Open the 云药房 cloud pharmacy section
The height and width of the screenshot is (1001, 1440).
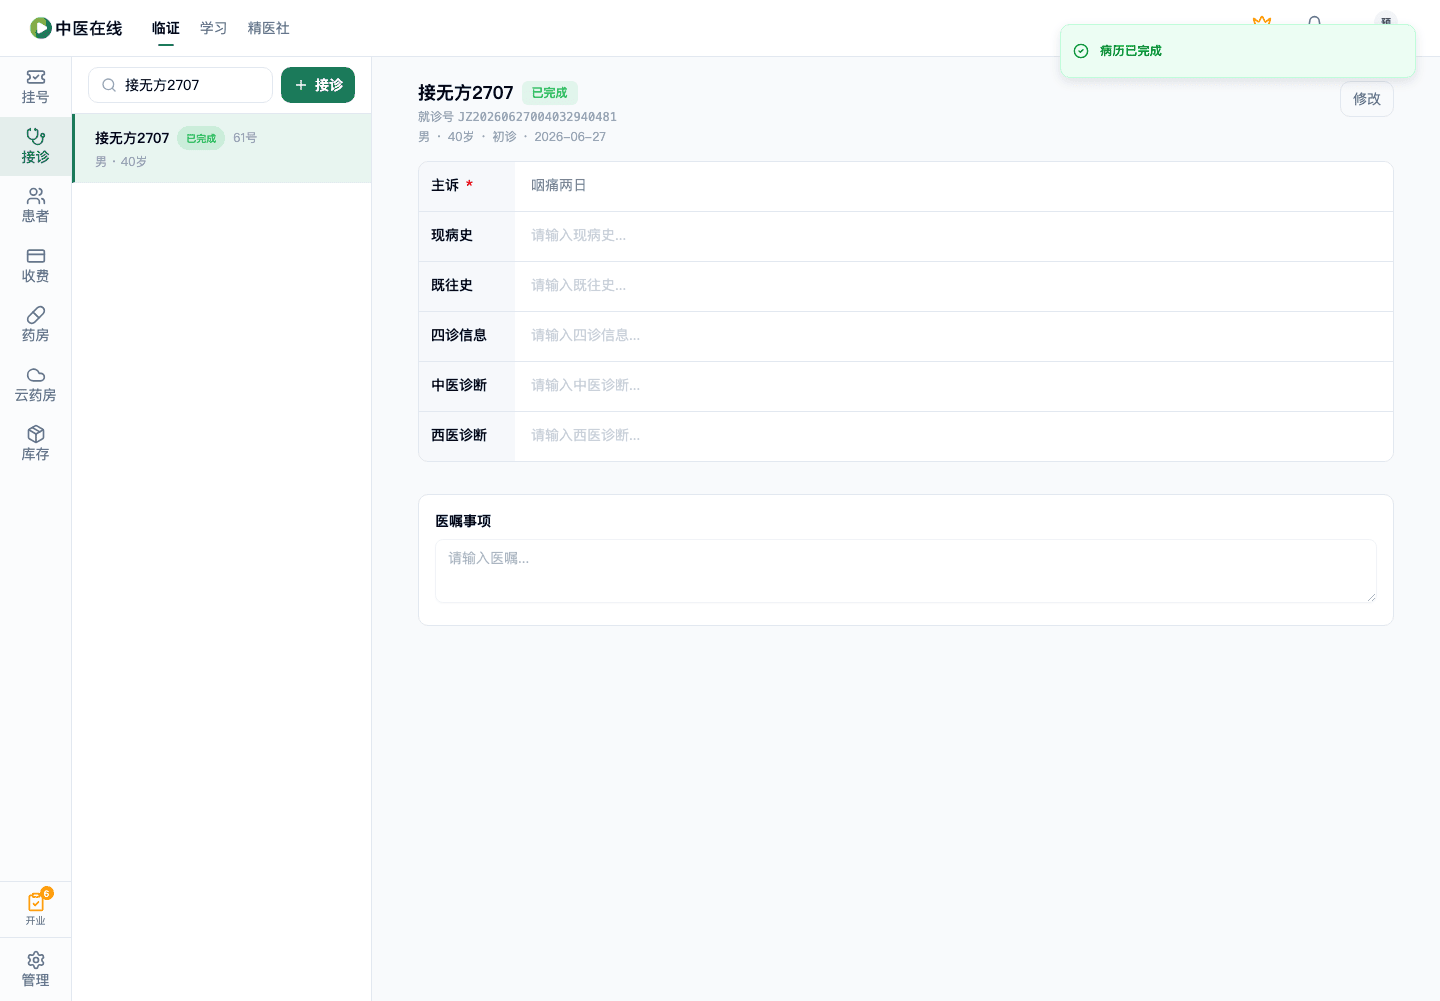35,385
